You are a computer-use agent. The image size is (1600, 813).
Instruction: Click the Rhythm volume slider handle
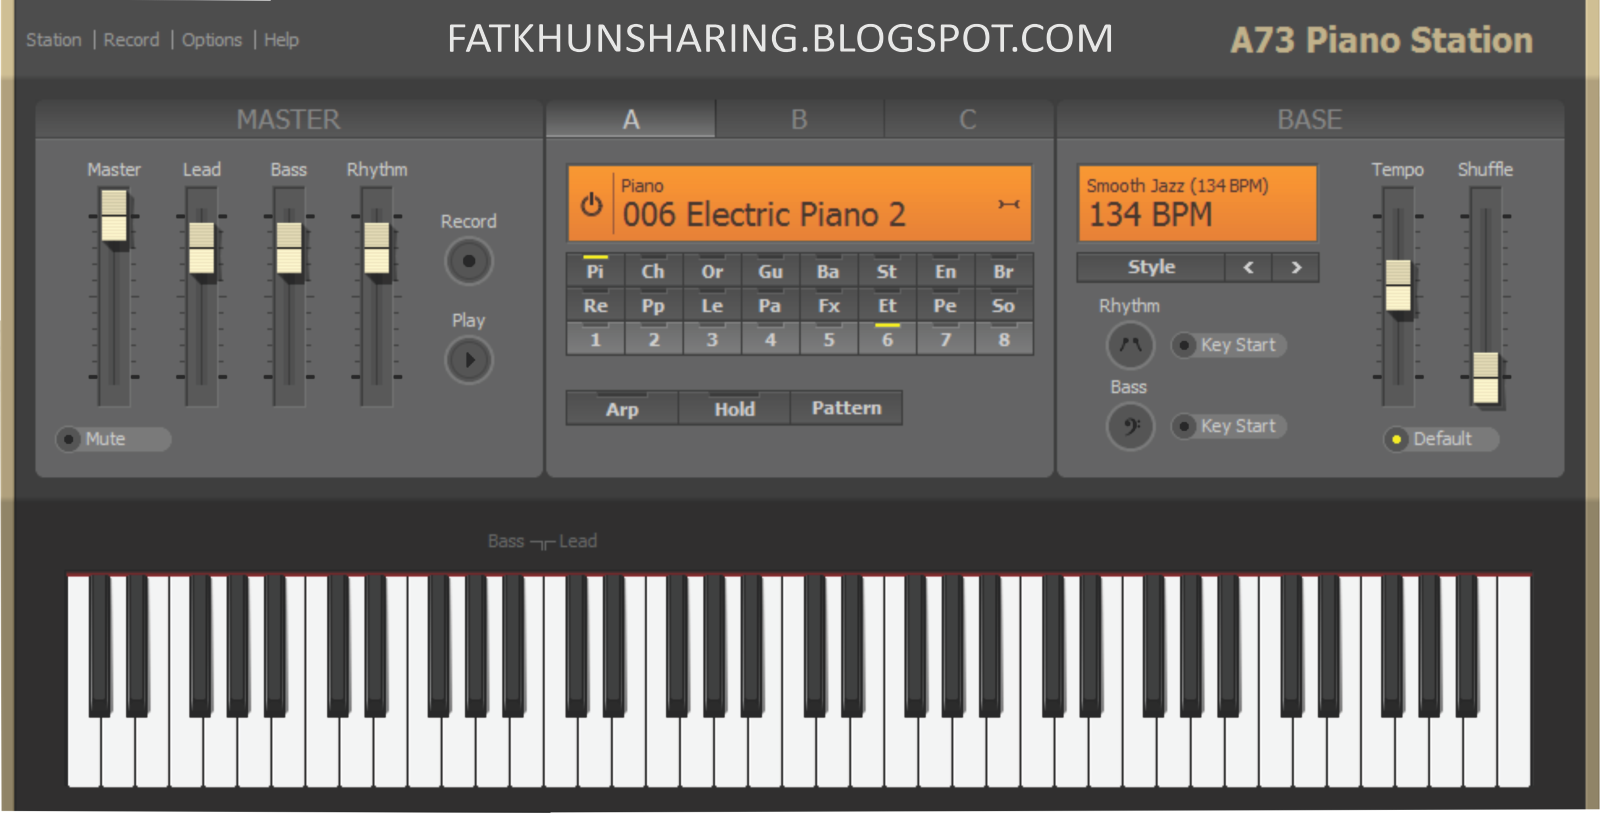377,248
